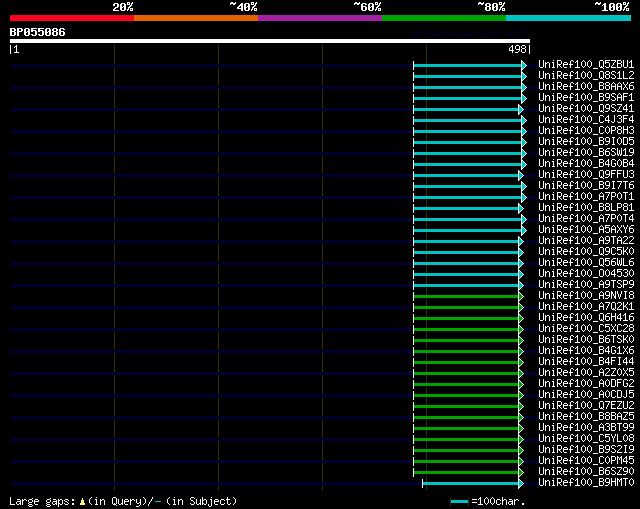
Task: Open hit UniRef100_A9NVI8
Action: tap(586, 296)
